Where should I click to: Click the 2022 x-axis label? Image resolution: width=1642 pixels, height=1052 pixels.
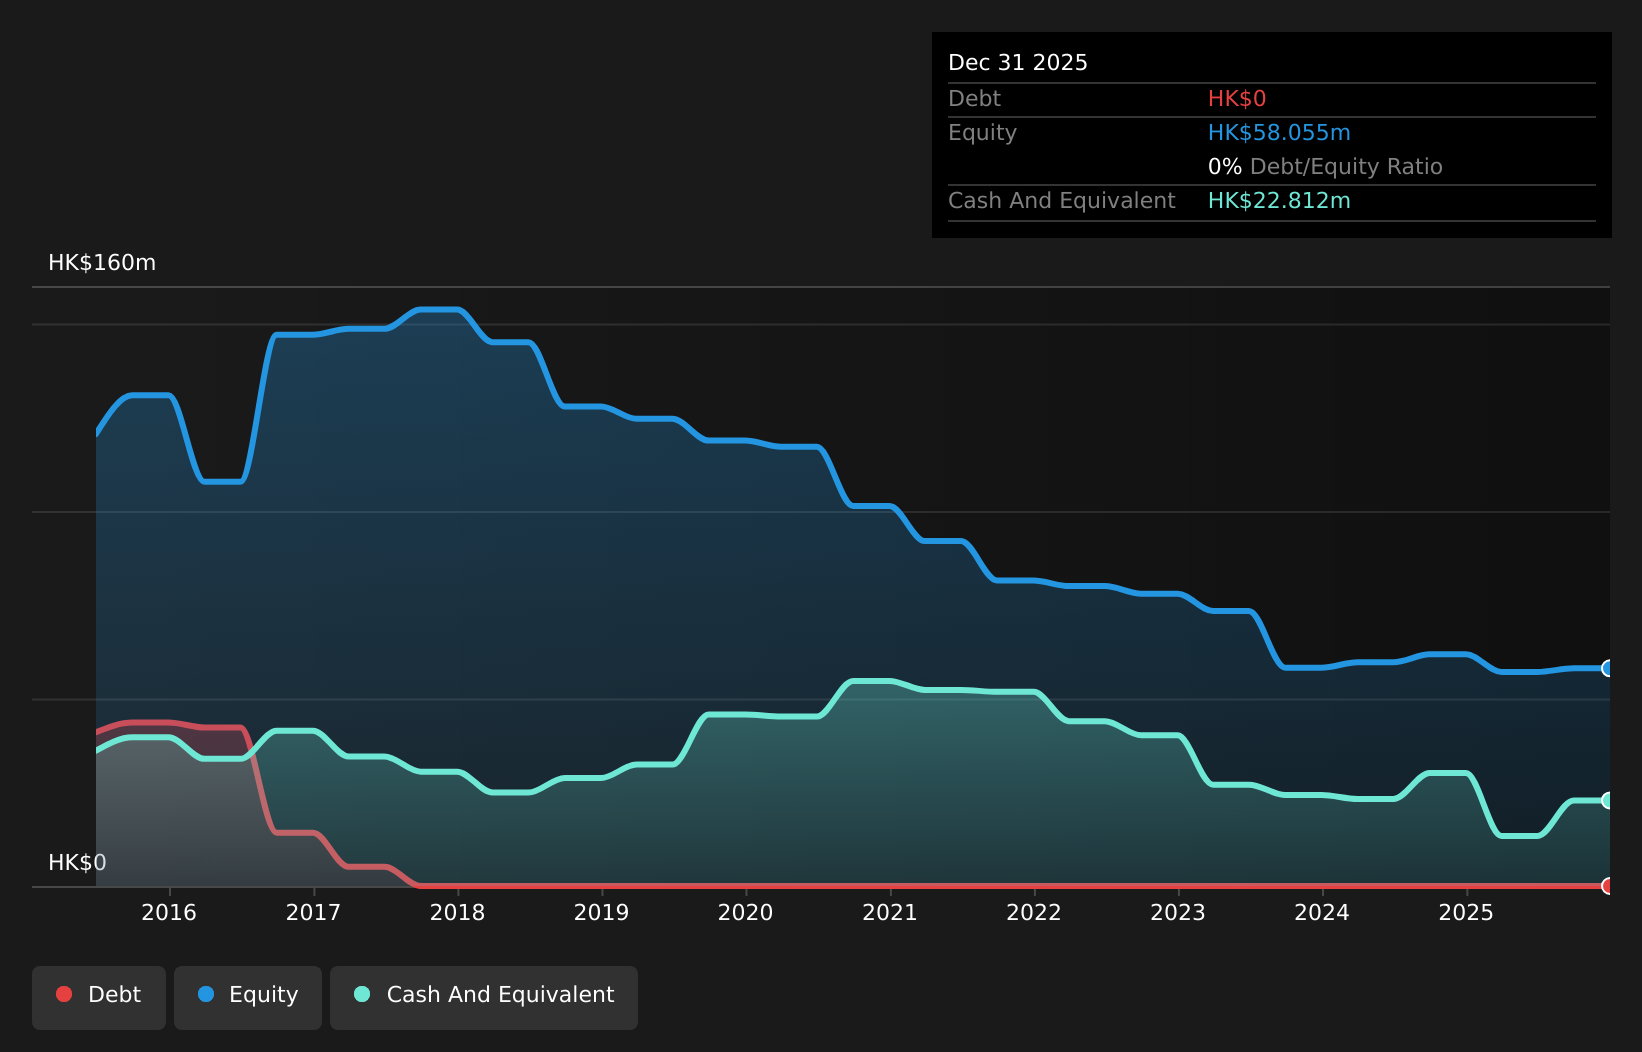point(1034,912)
